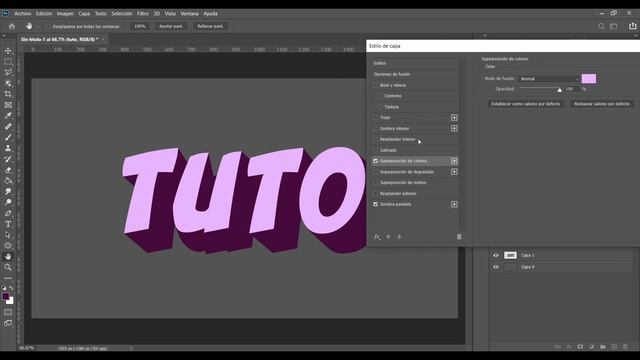Image resolution: width=640 pixels, height=360 pixels.
Task: Open the Ventana menu
Action: (x=190, y=13)
